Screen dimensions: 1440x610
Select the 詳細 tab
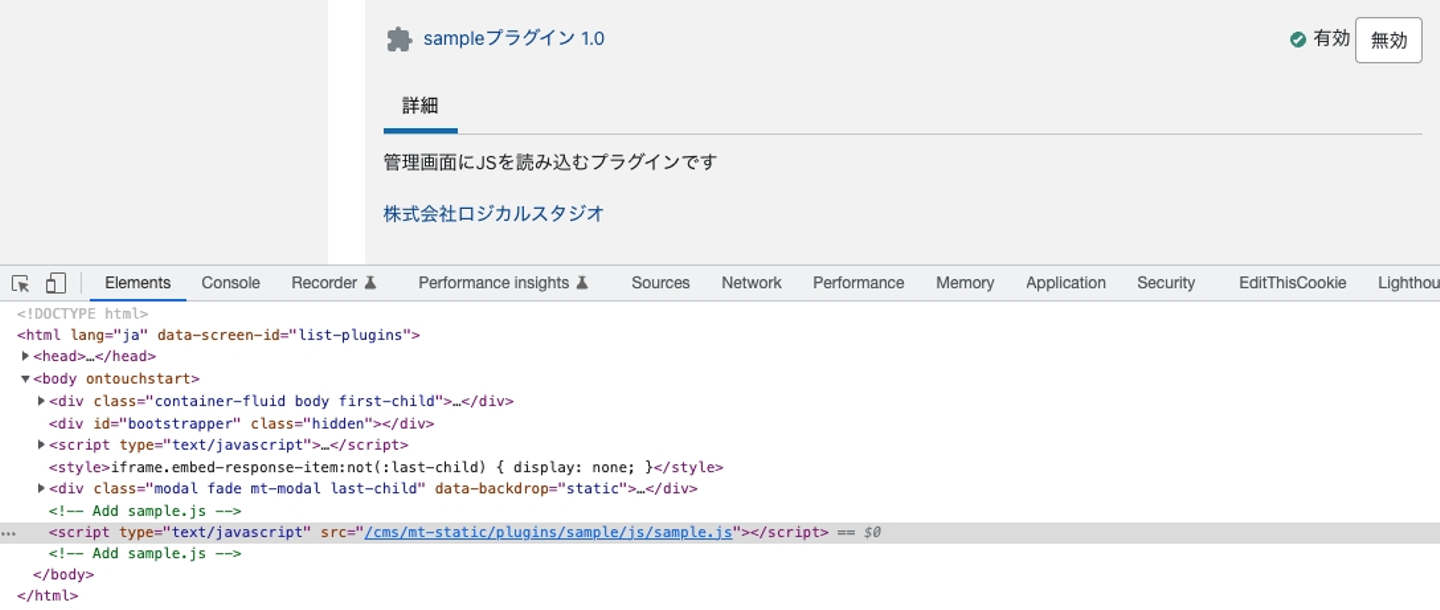(420, 106)
